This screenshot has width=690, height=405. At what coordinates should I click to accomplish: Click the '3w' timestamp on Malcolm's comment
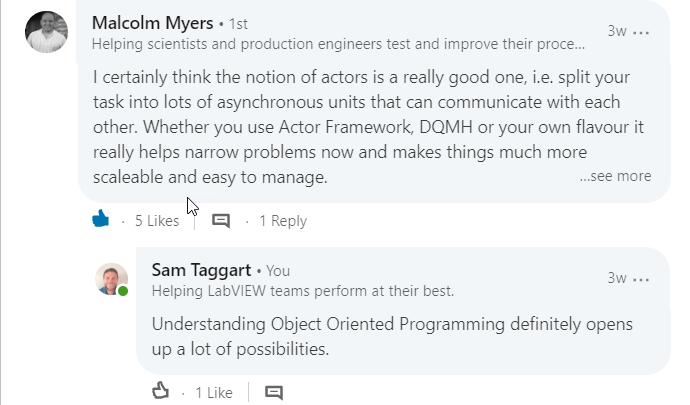(x=617, y=31)
